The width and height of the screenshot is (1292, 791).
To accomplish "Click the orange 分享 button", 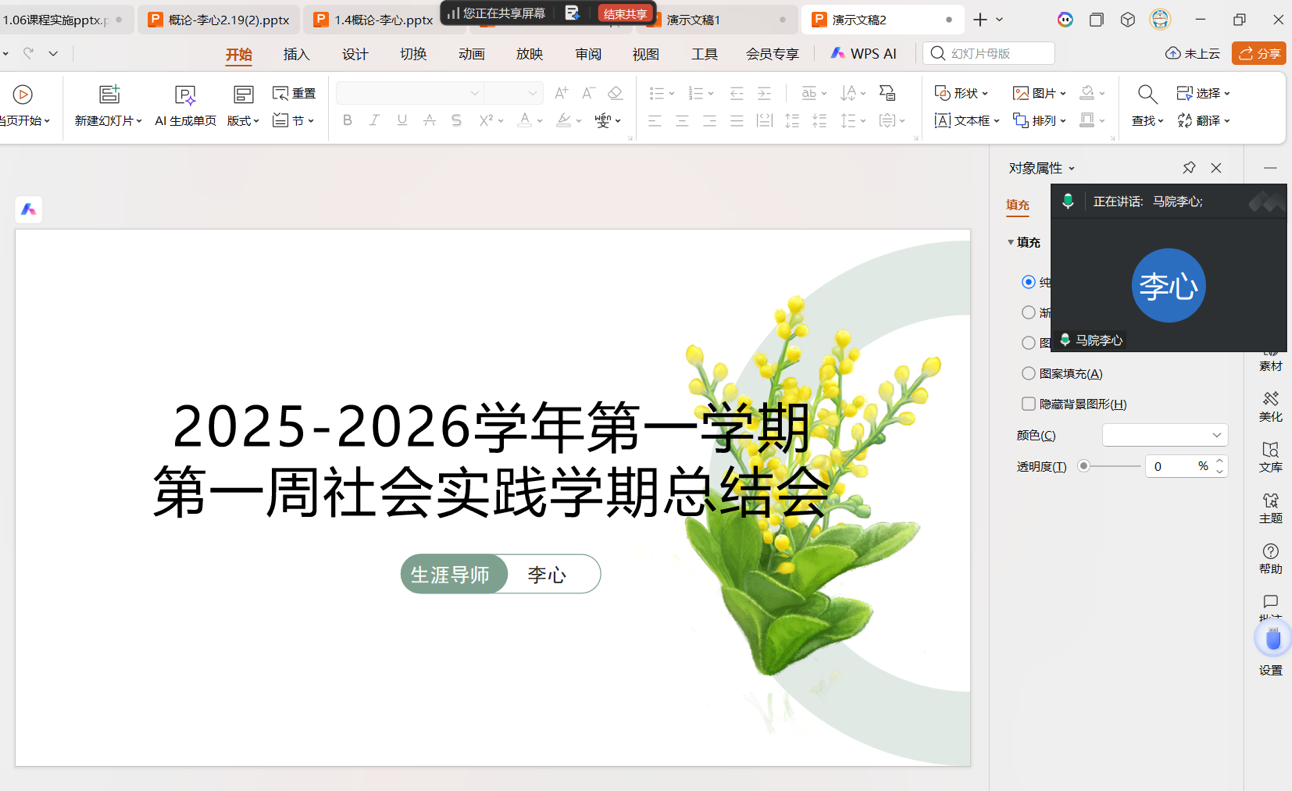I will 1258,54.
